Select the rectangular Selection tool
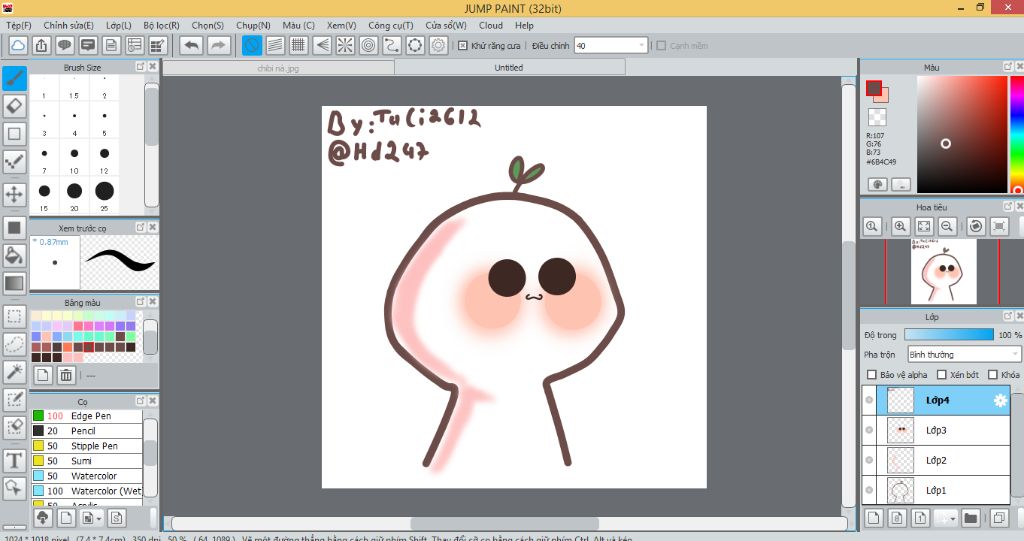The image size is (1024, 541). [14, 317]
